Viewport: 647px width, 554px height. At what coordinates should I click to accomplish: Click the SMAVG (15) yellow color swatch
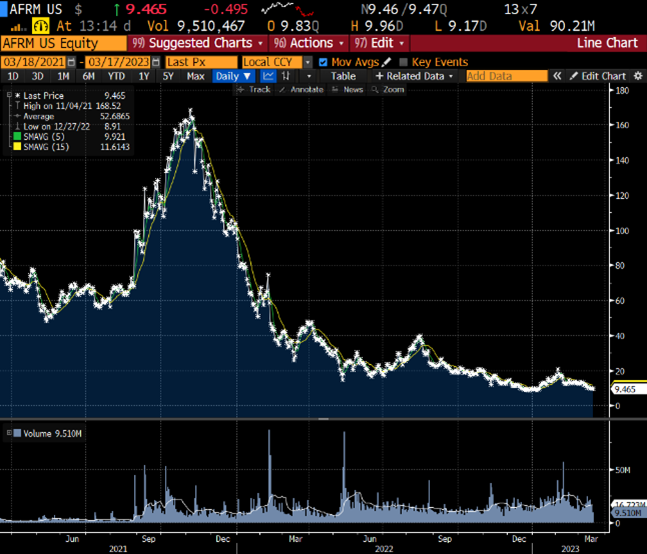(x=17, y=147)
